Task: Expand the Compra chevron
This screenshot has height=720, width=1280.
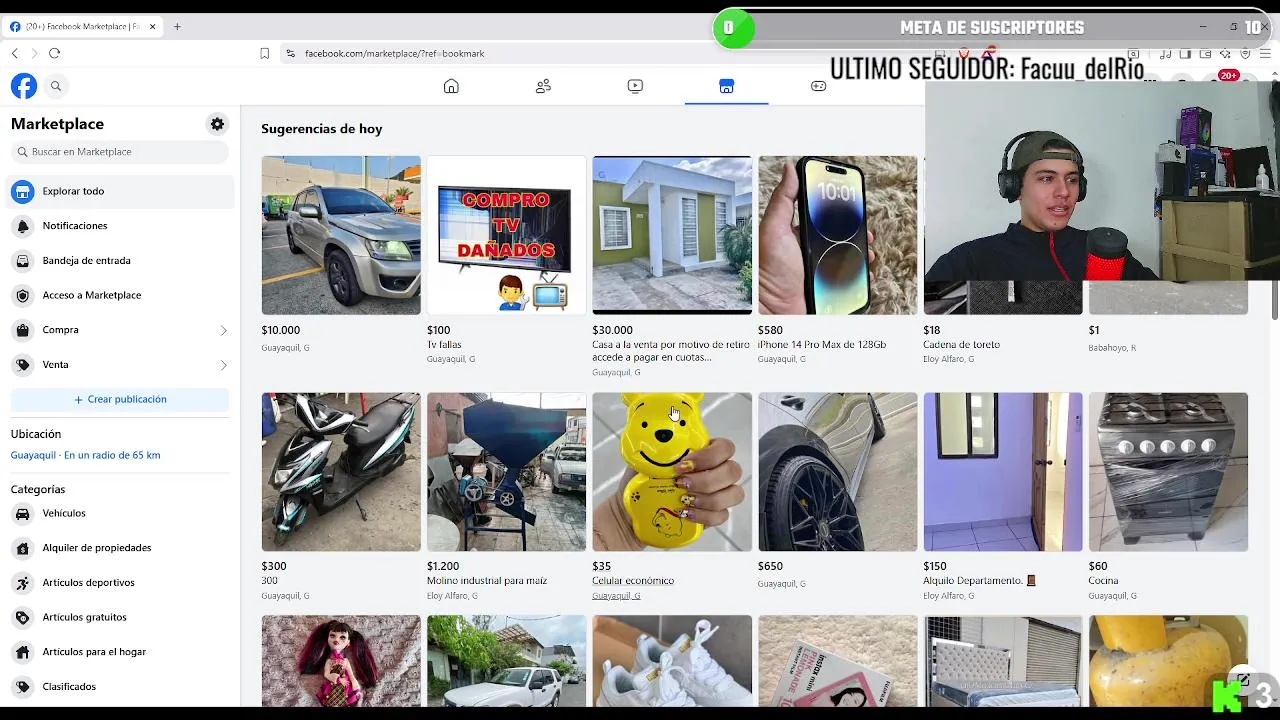Action: click(x=223, y=330)
